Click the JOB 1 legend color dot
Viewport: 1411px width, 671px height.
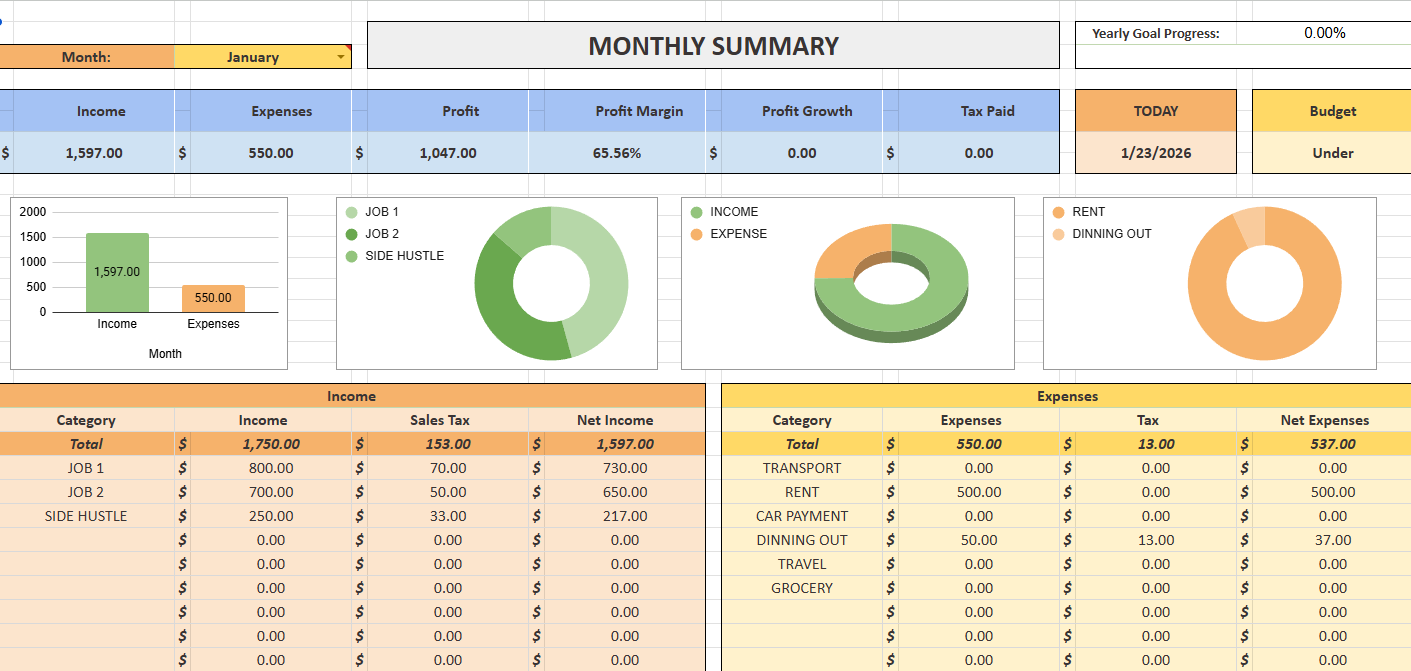351,212
